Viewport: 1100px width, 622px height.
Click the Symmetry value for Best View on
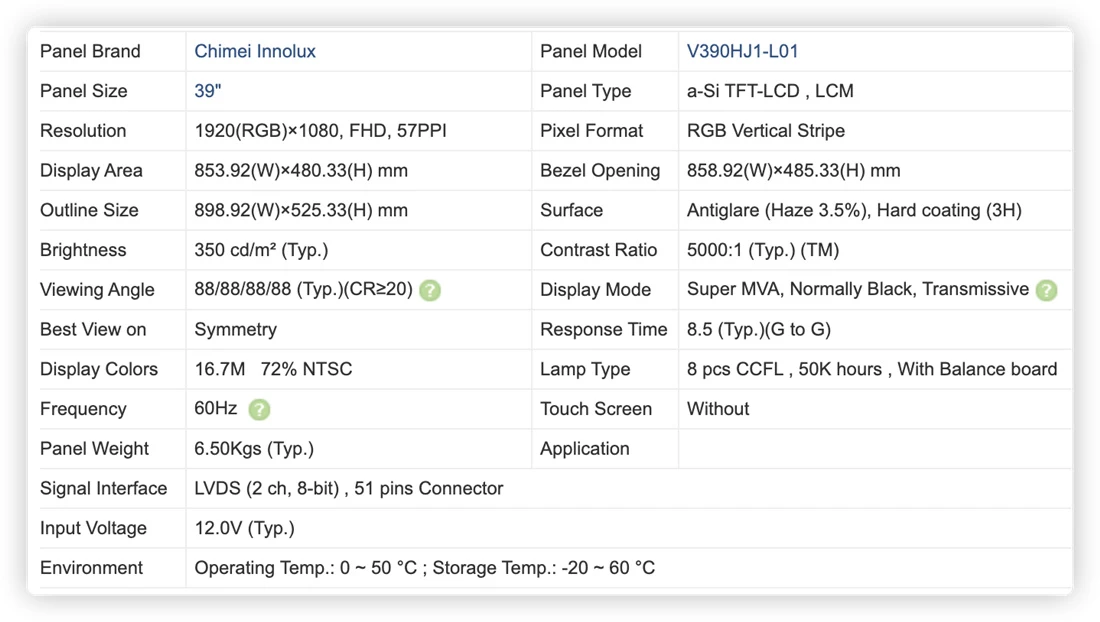tap(236, 330)
